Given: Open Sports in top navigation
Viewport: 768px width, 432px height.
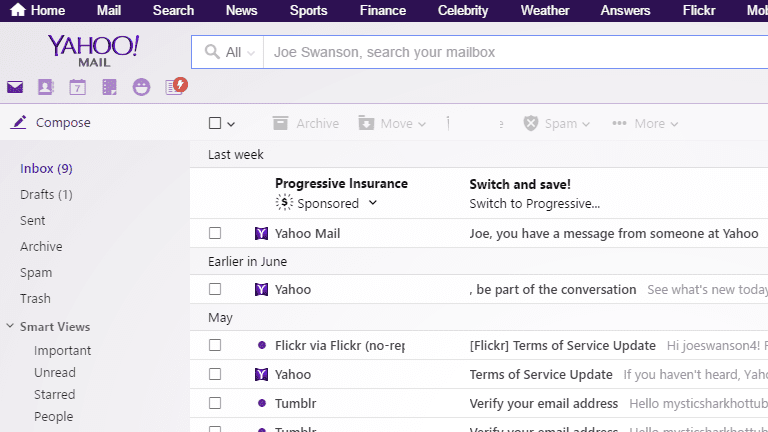Looking at the screenshot, I should coord(309,10).
